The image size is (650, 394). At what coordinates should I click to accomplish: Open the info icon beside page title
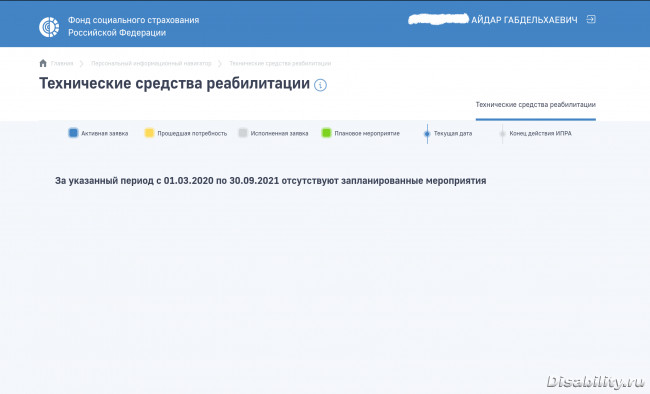tap(320, 85)
